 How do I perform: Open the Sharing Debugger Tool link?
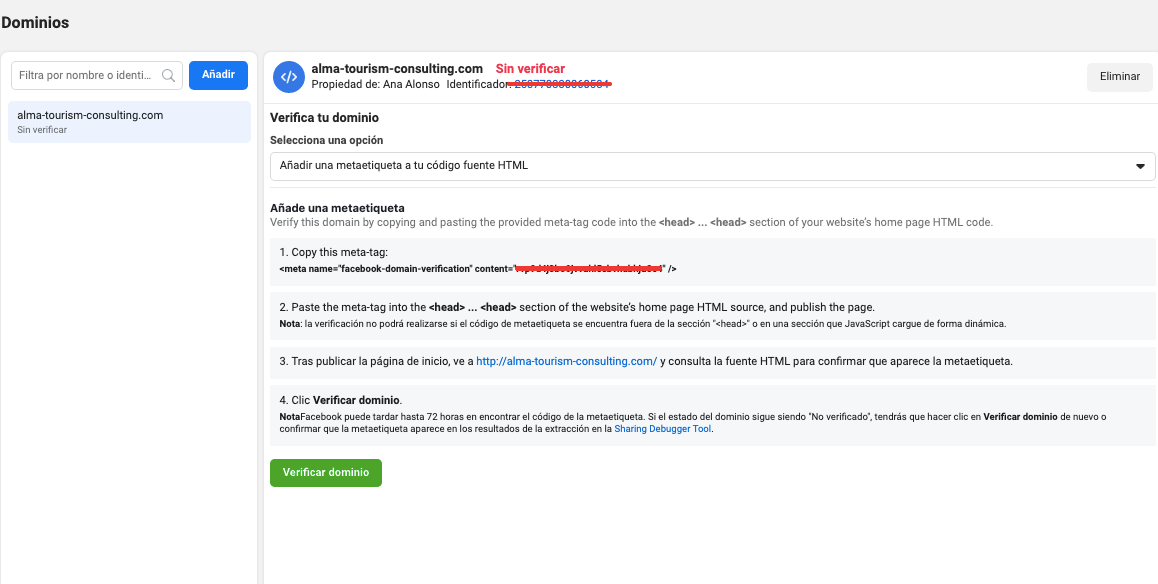[x=663, y=428]
